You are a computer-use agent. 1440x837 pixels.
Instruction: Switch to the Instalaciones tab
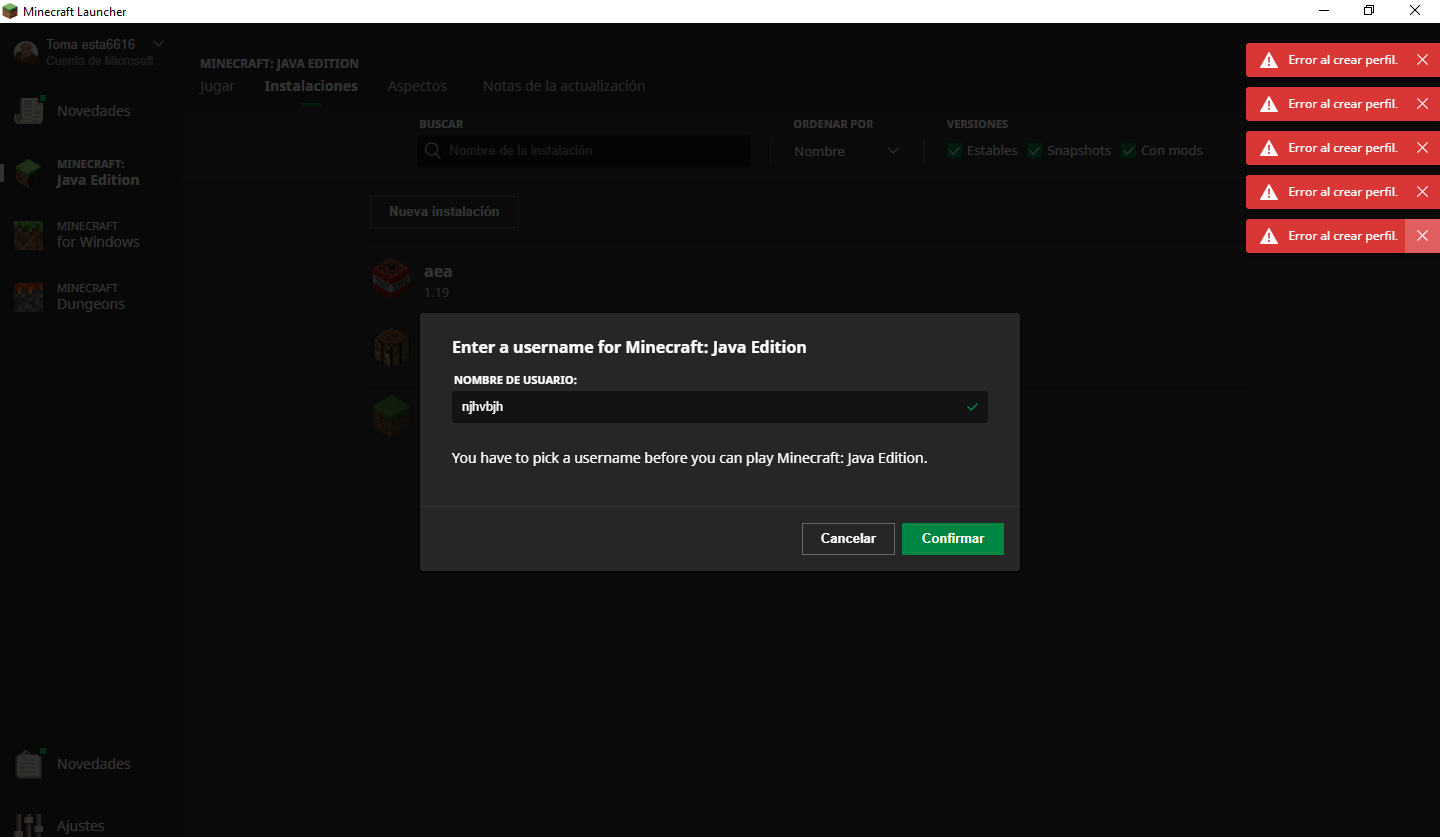(311, 86)
